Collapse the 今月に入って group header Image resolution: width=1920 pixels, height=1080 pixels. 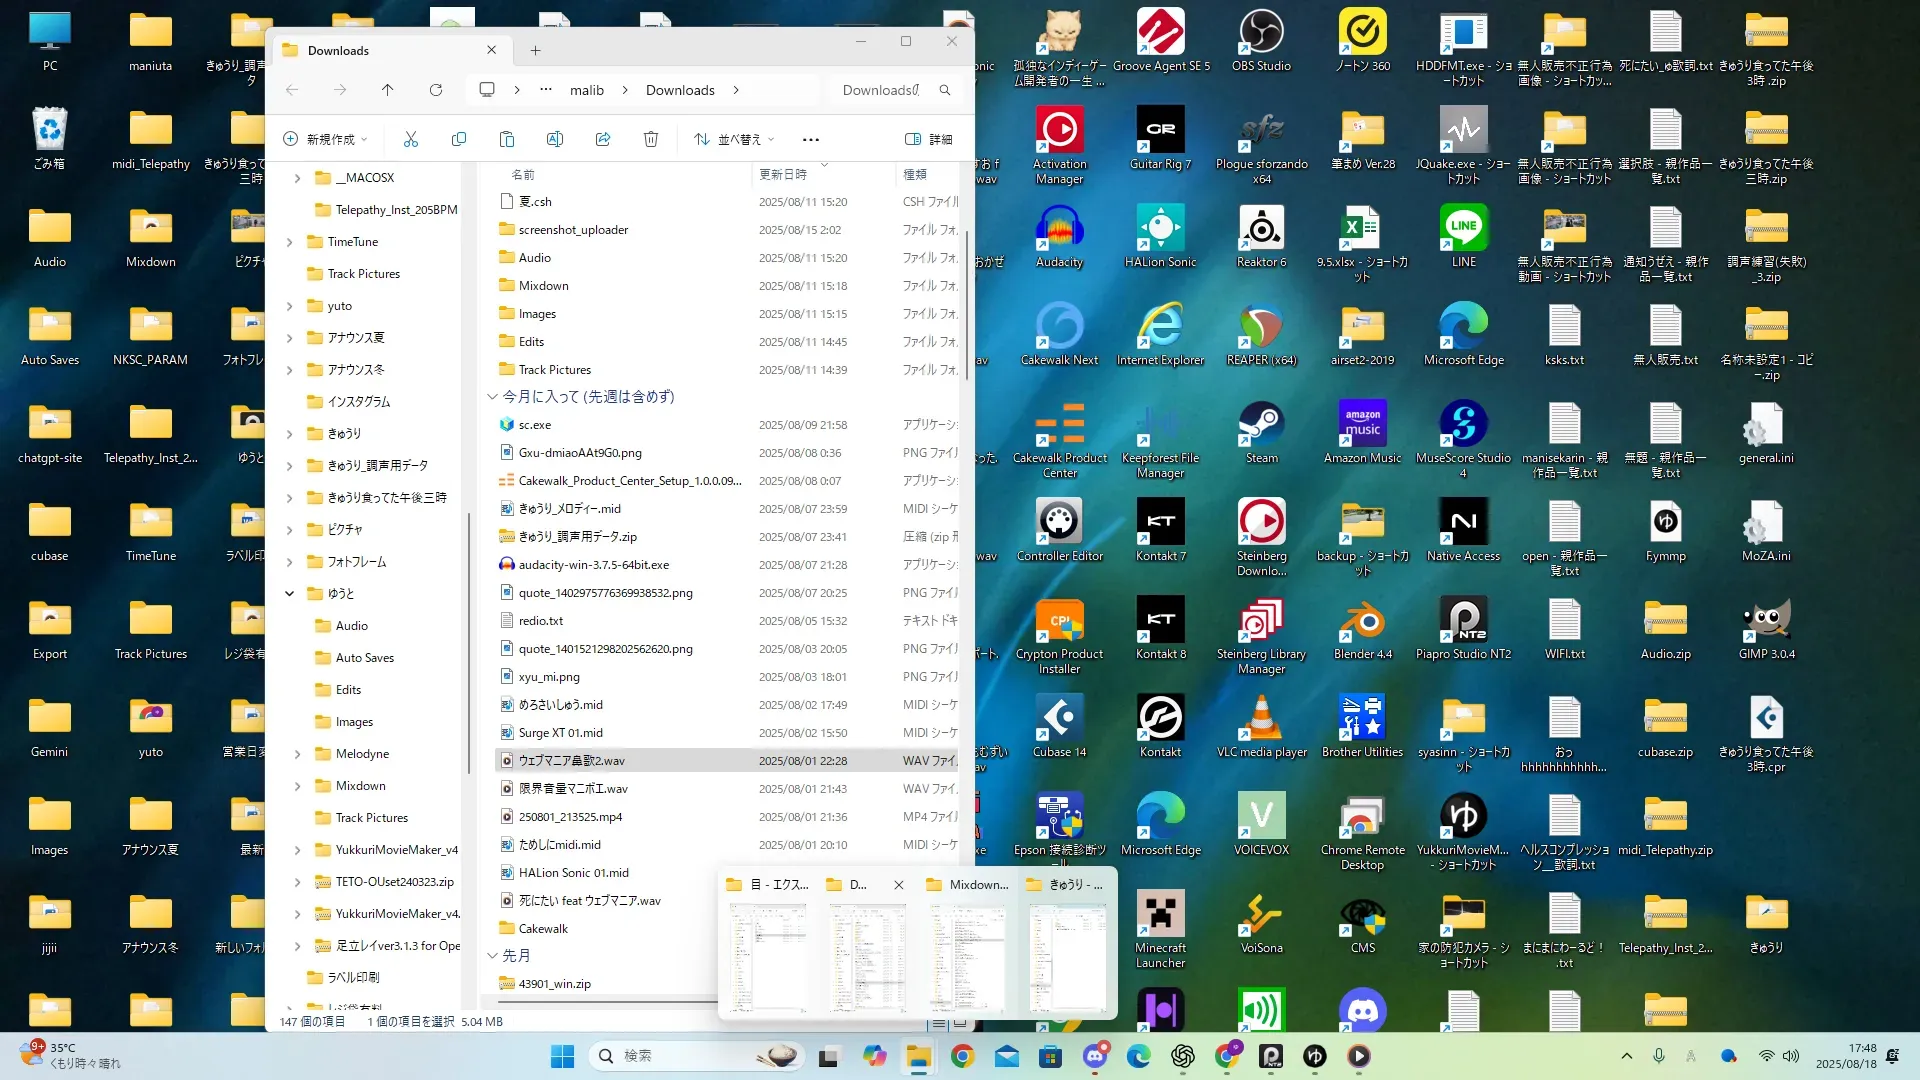tap(492, 397)
